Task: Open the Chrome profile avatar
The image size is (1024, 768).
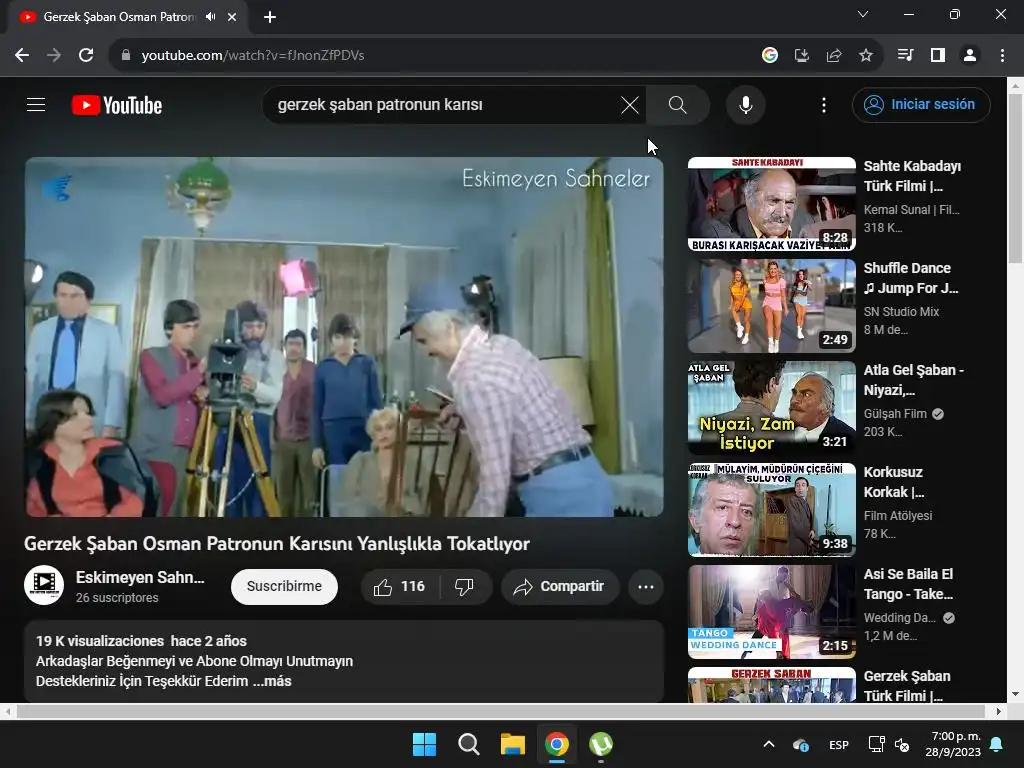Action: click(x=970, y=55)
